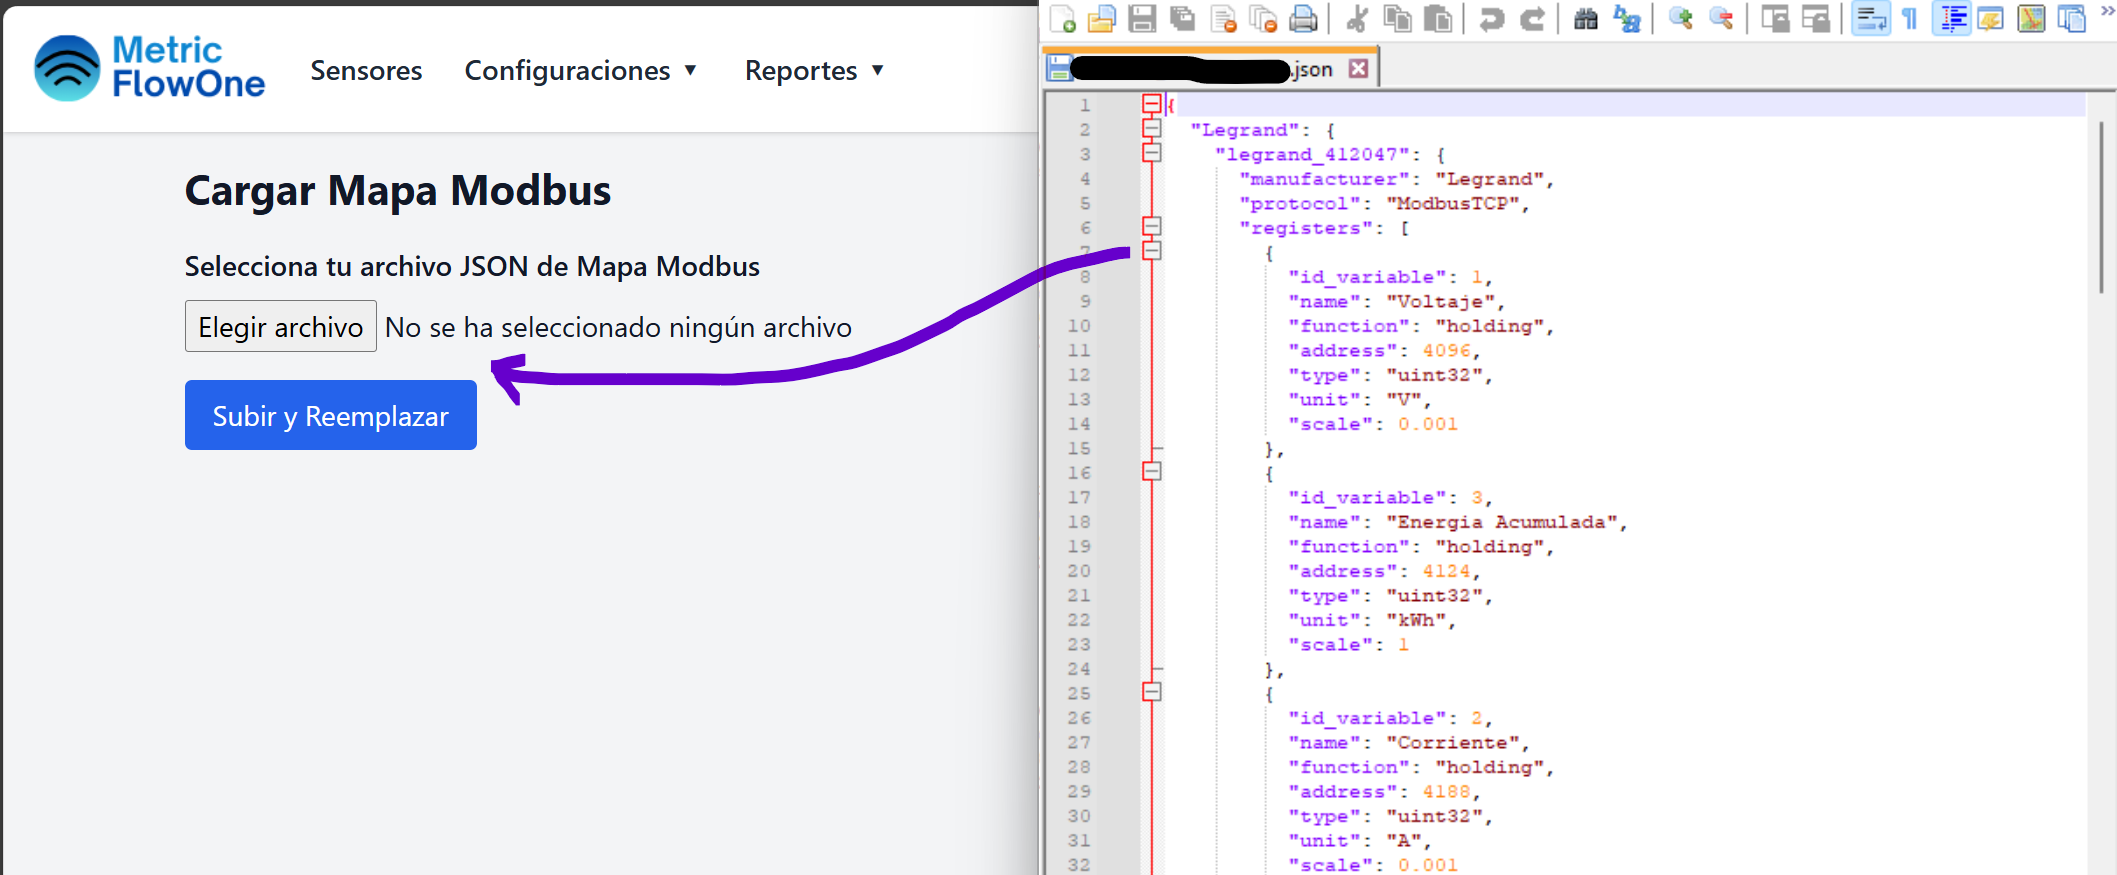Click the New file toolbar icon
Screen dimensions: 2117x875
[1062, 19]
